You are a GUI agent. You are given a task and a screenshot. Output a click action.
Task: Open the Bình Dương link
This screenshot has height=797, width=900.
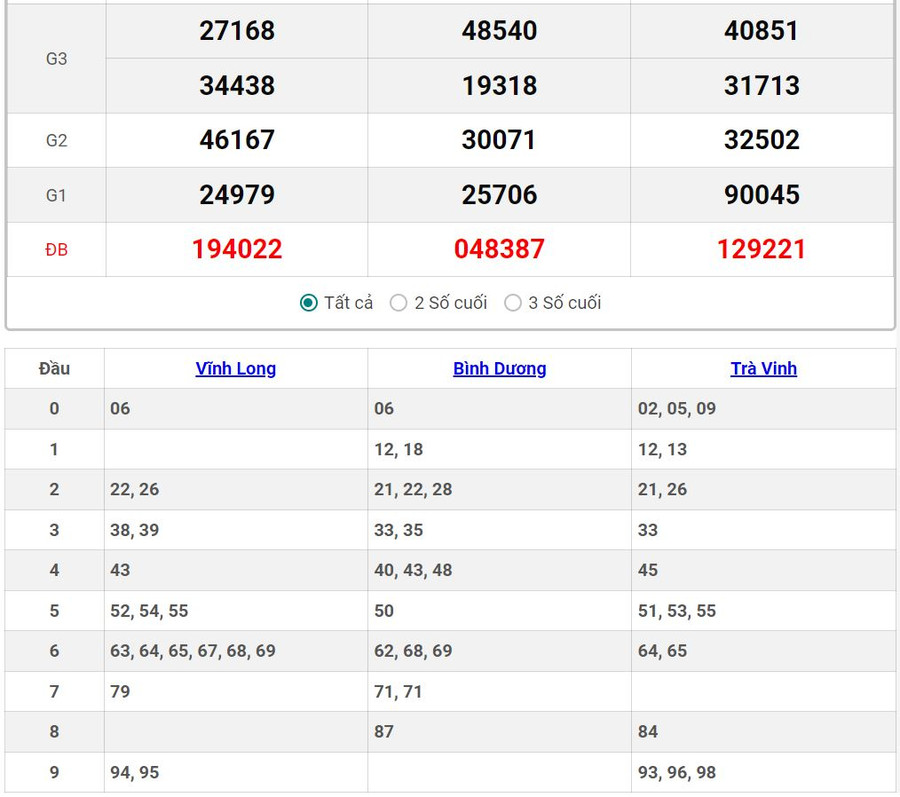pos(499,368)
